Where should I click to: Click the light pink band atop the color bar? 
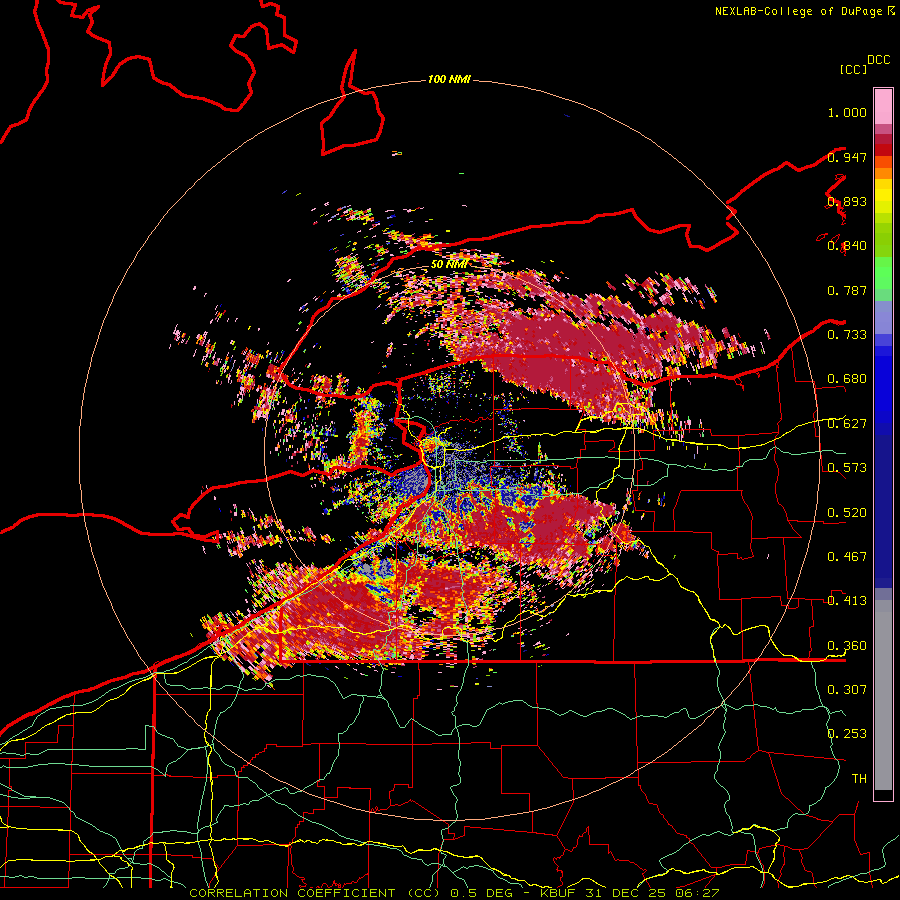[883, 106]
